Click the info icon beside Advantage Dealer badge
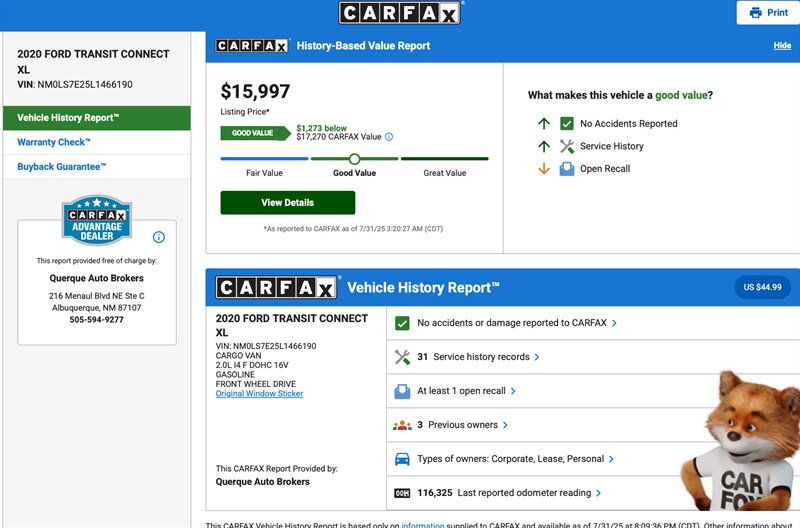The height and width of the screenshot is (528, 800). click(x=158, y=237)
